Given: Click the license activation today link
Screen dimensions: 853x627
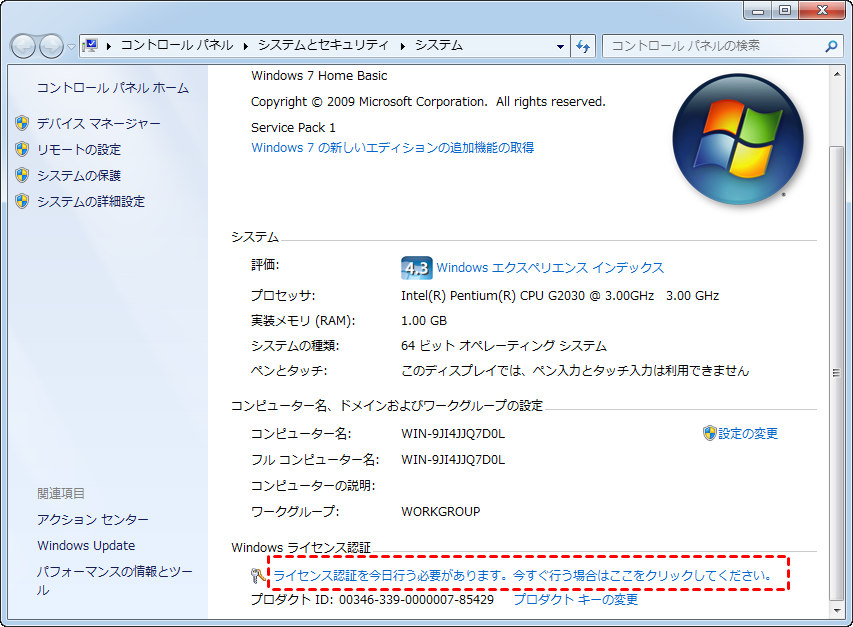Looking at the screenshot, I should (522, 575).
